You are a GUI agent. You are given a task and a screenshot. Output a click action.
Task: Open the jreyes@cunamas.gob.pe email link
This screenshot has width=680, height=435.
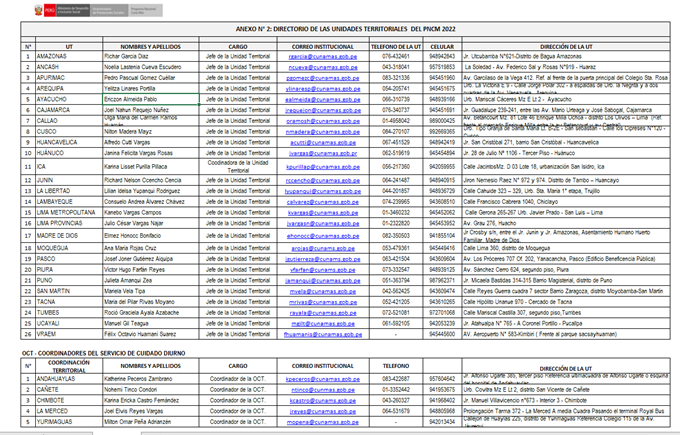[x=323, y=411]
